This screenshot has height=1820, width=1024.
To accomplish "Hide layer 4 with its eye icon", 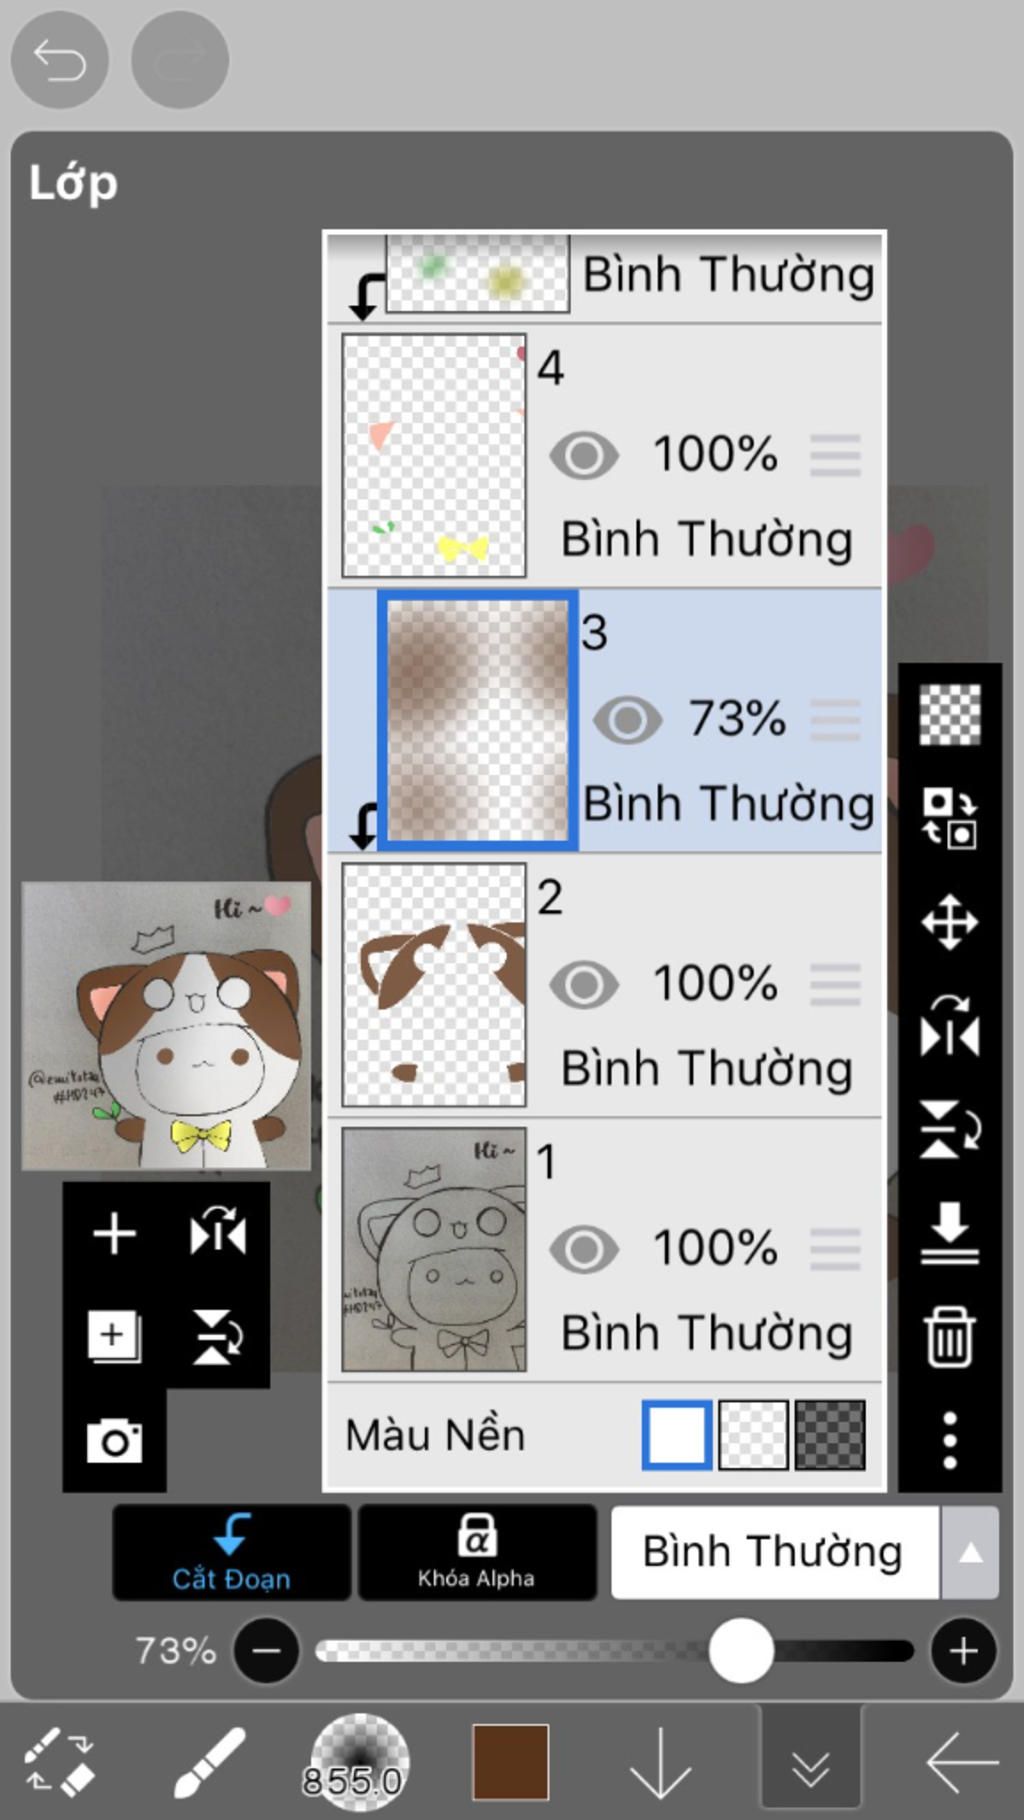I will point(584,455).
